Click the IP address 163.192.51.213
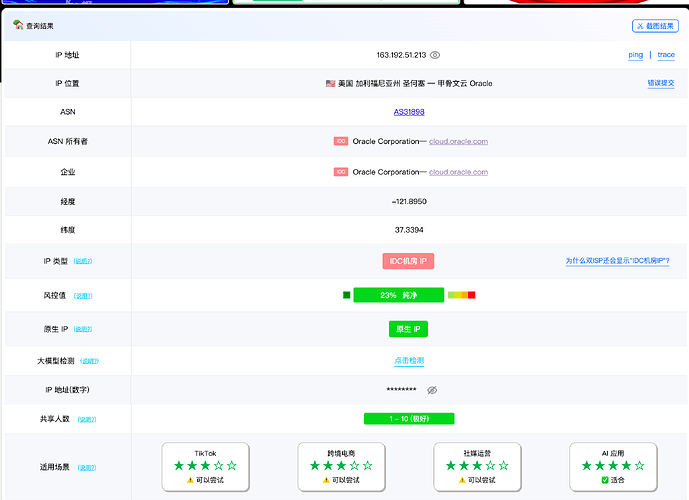The image size is (689, 500). tap(401, 55)
